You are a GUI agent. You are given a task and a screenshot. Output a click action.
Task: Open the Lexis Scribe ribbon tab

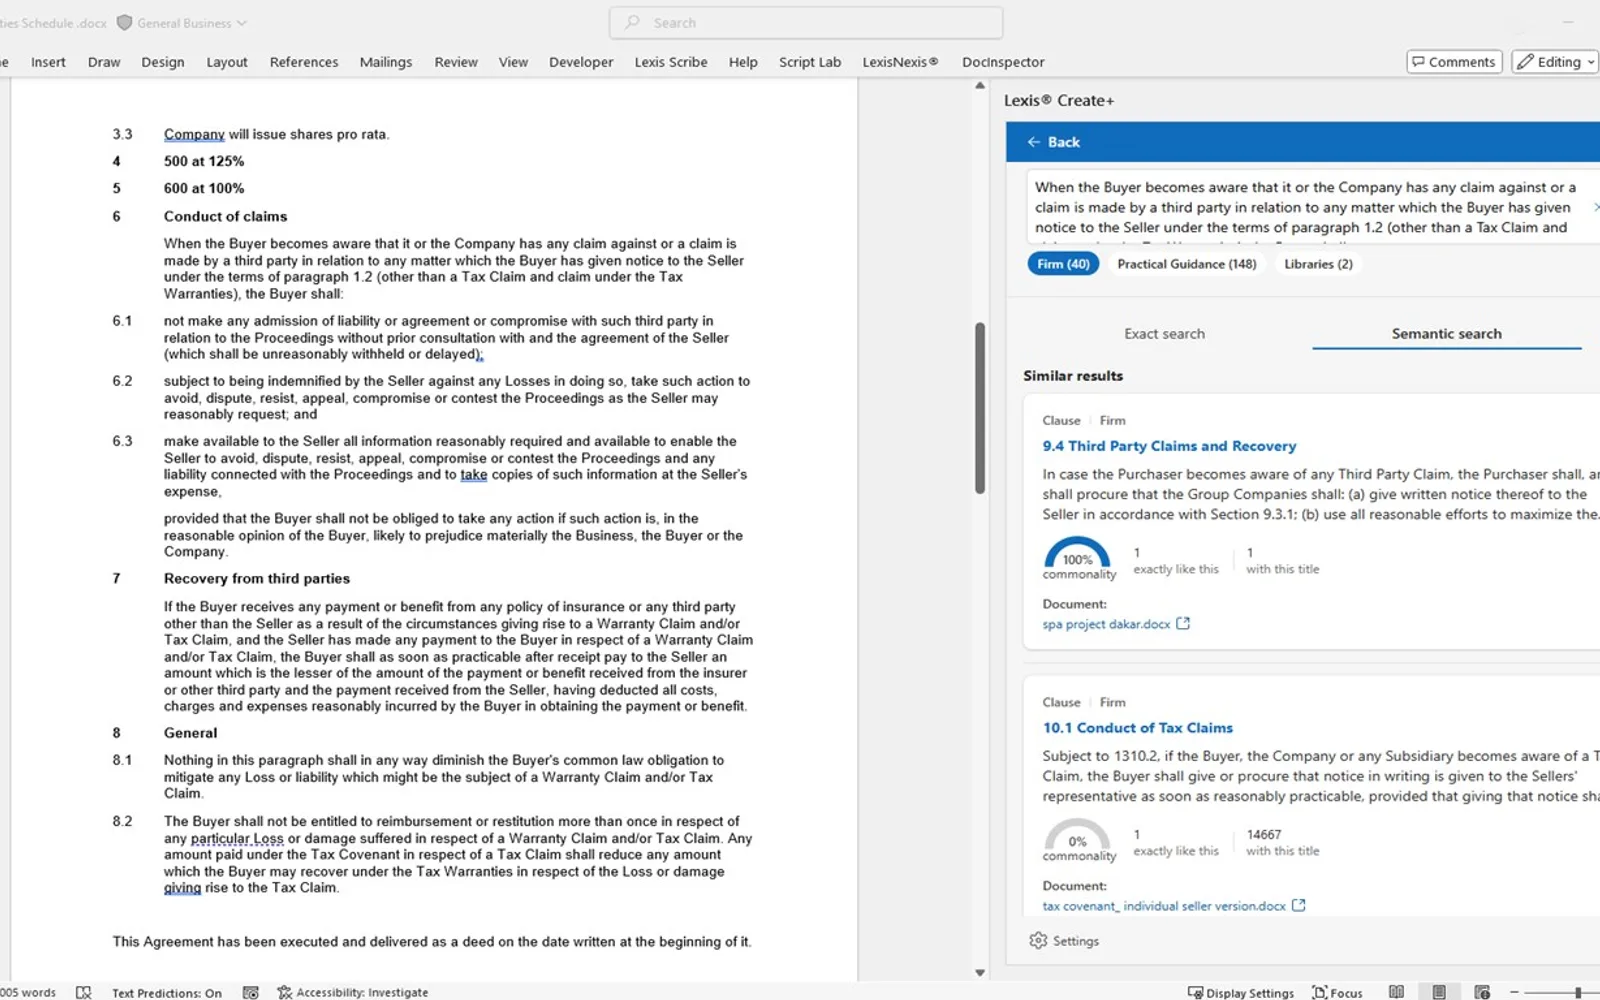click(x=671, y=62)
